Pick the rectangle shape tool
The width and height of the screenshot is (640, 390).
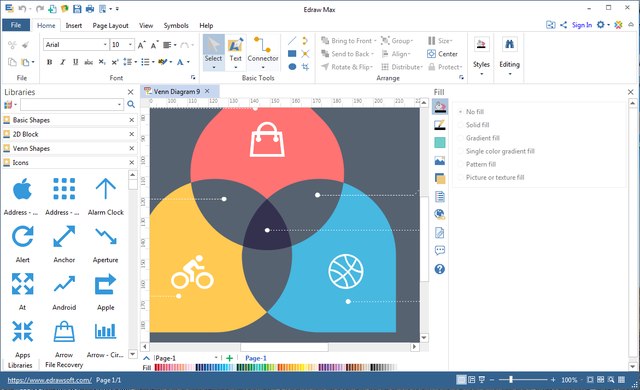point(292,53)
